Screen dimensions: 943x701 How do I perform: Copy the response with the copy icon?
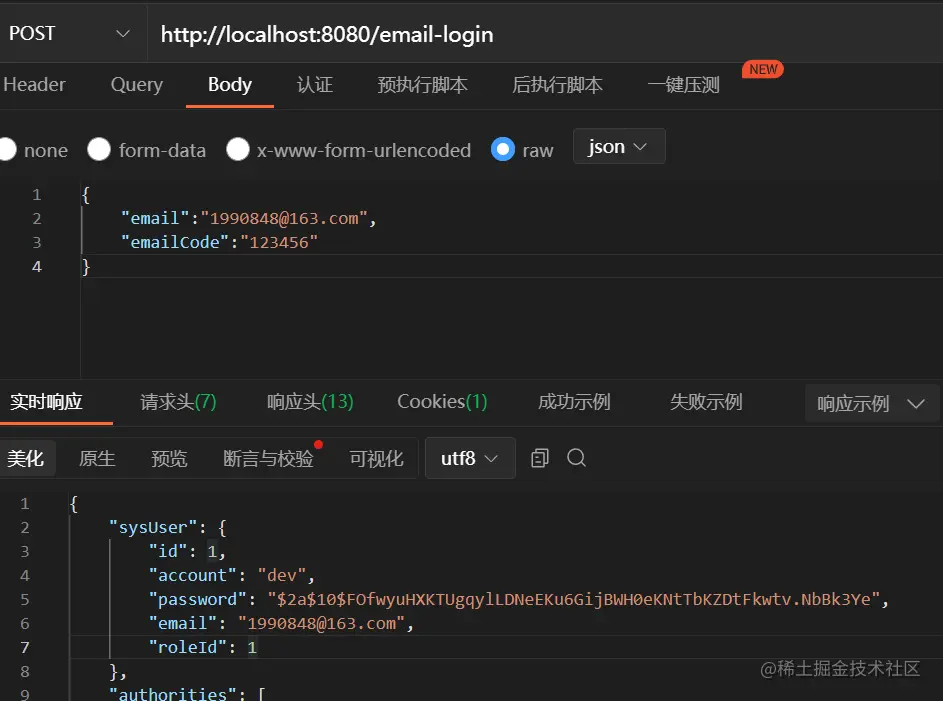(539, 458)
